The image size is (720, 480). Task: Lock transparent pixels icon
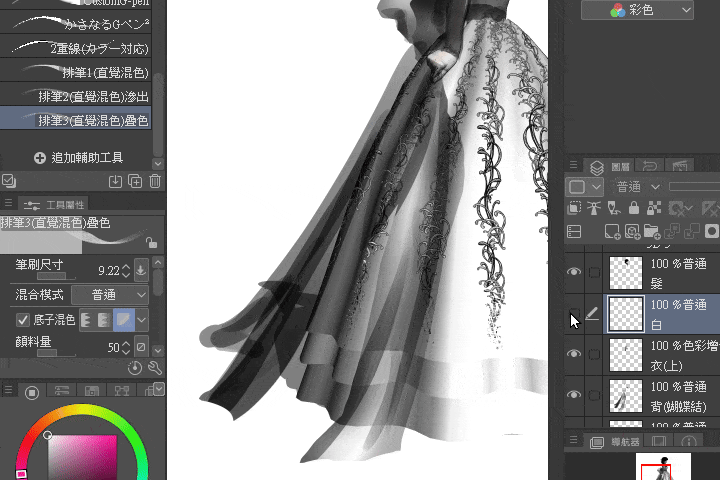654,209
